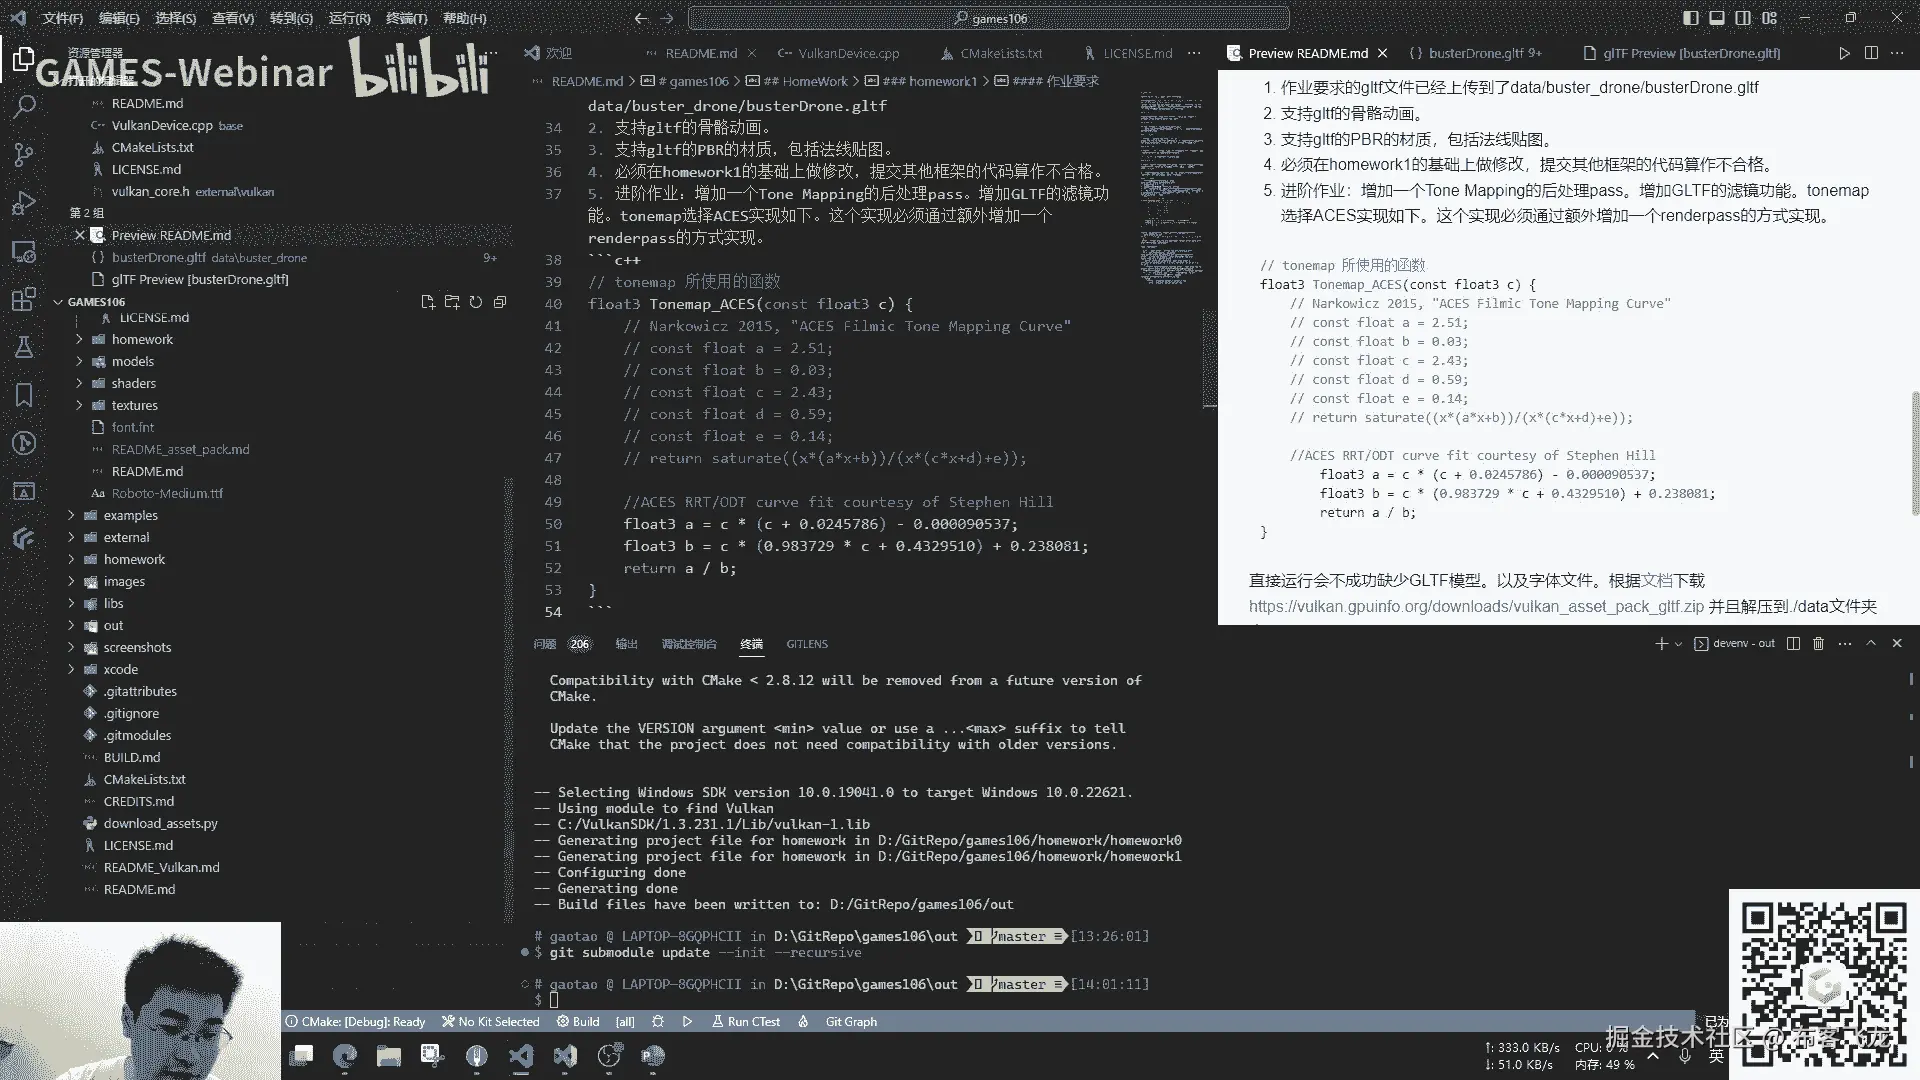Refresh the GAMES106 explorer tree
This screenshot has height=1080, width=1920.
click(476, 302)
